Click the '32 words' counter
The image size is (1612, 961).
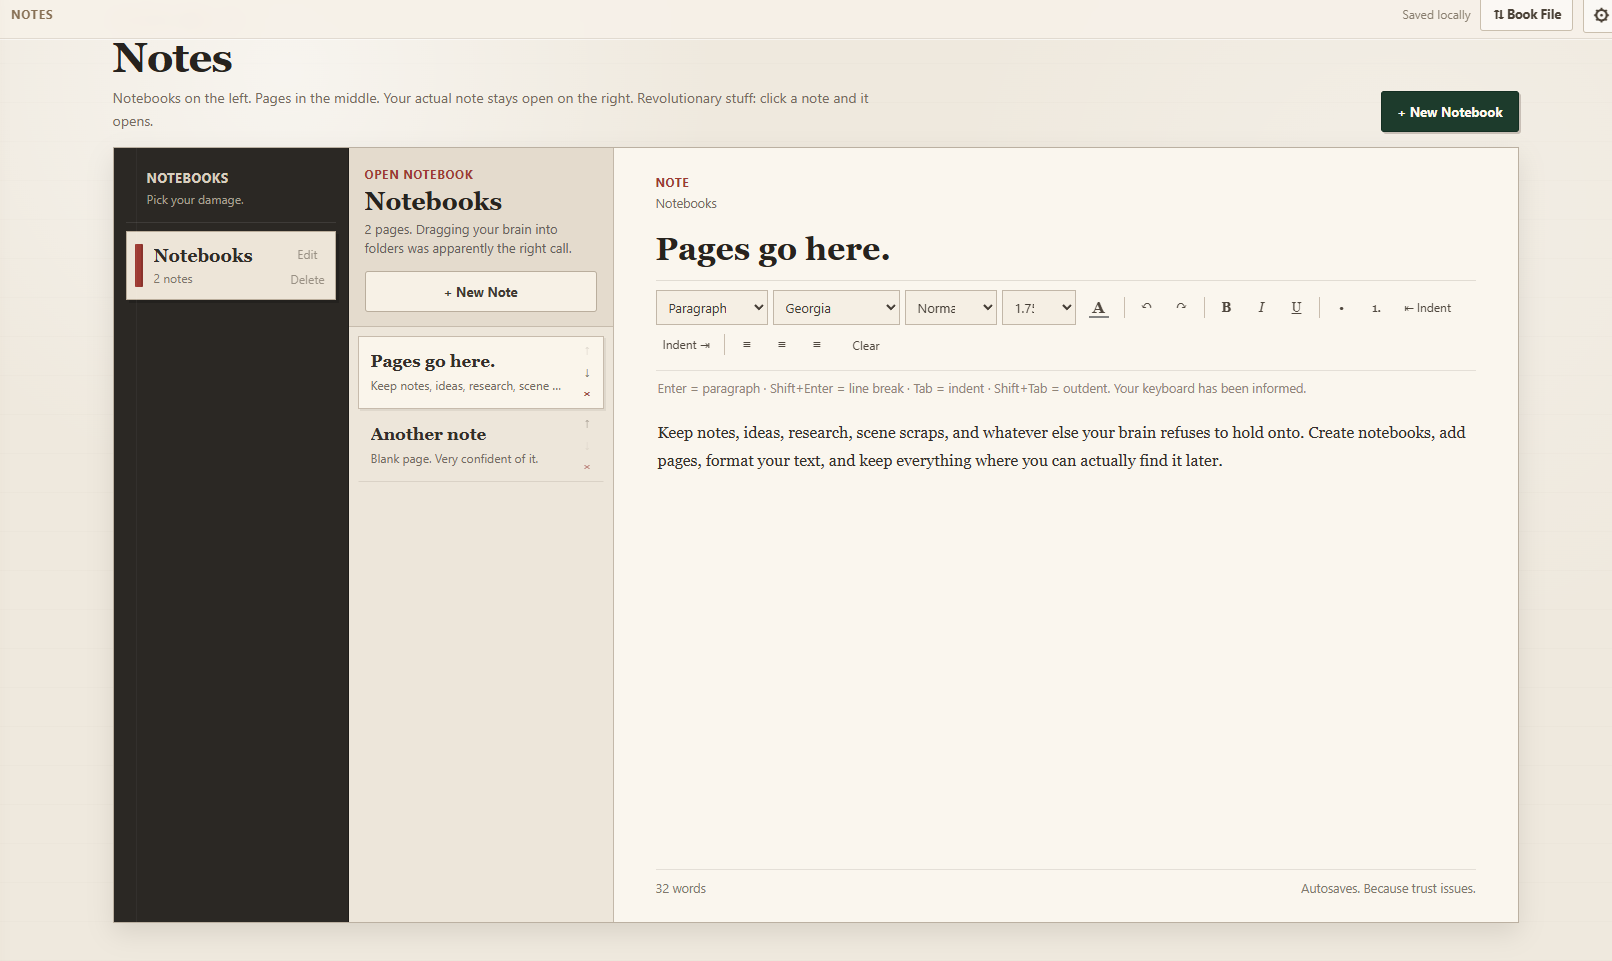point(681,889)
